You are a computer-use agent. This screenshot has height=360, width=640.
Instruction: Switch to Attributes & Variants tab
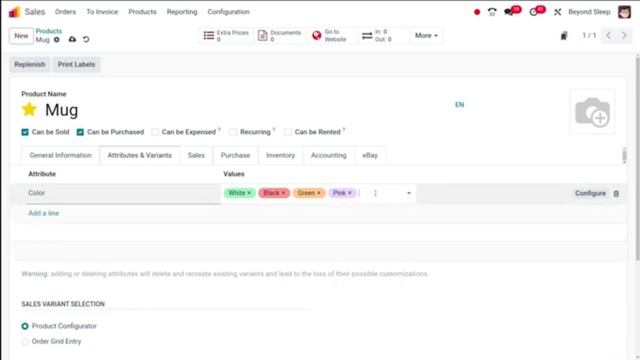(x=140, y=155)
